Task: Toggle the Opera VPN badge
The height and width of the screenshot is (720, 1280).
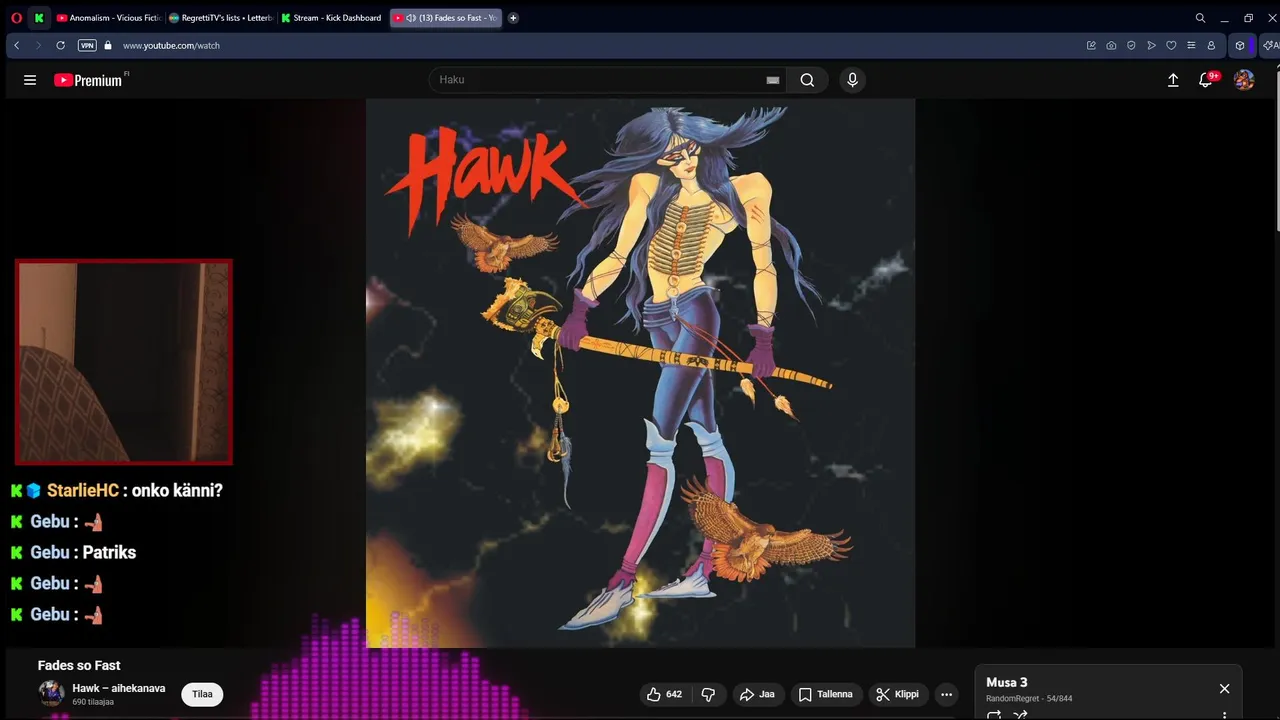Action: click(87, 45)
